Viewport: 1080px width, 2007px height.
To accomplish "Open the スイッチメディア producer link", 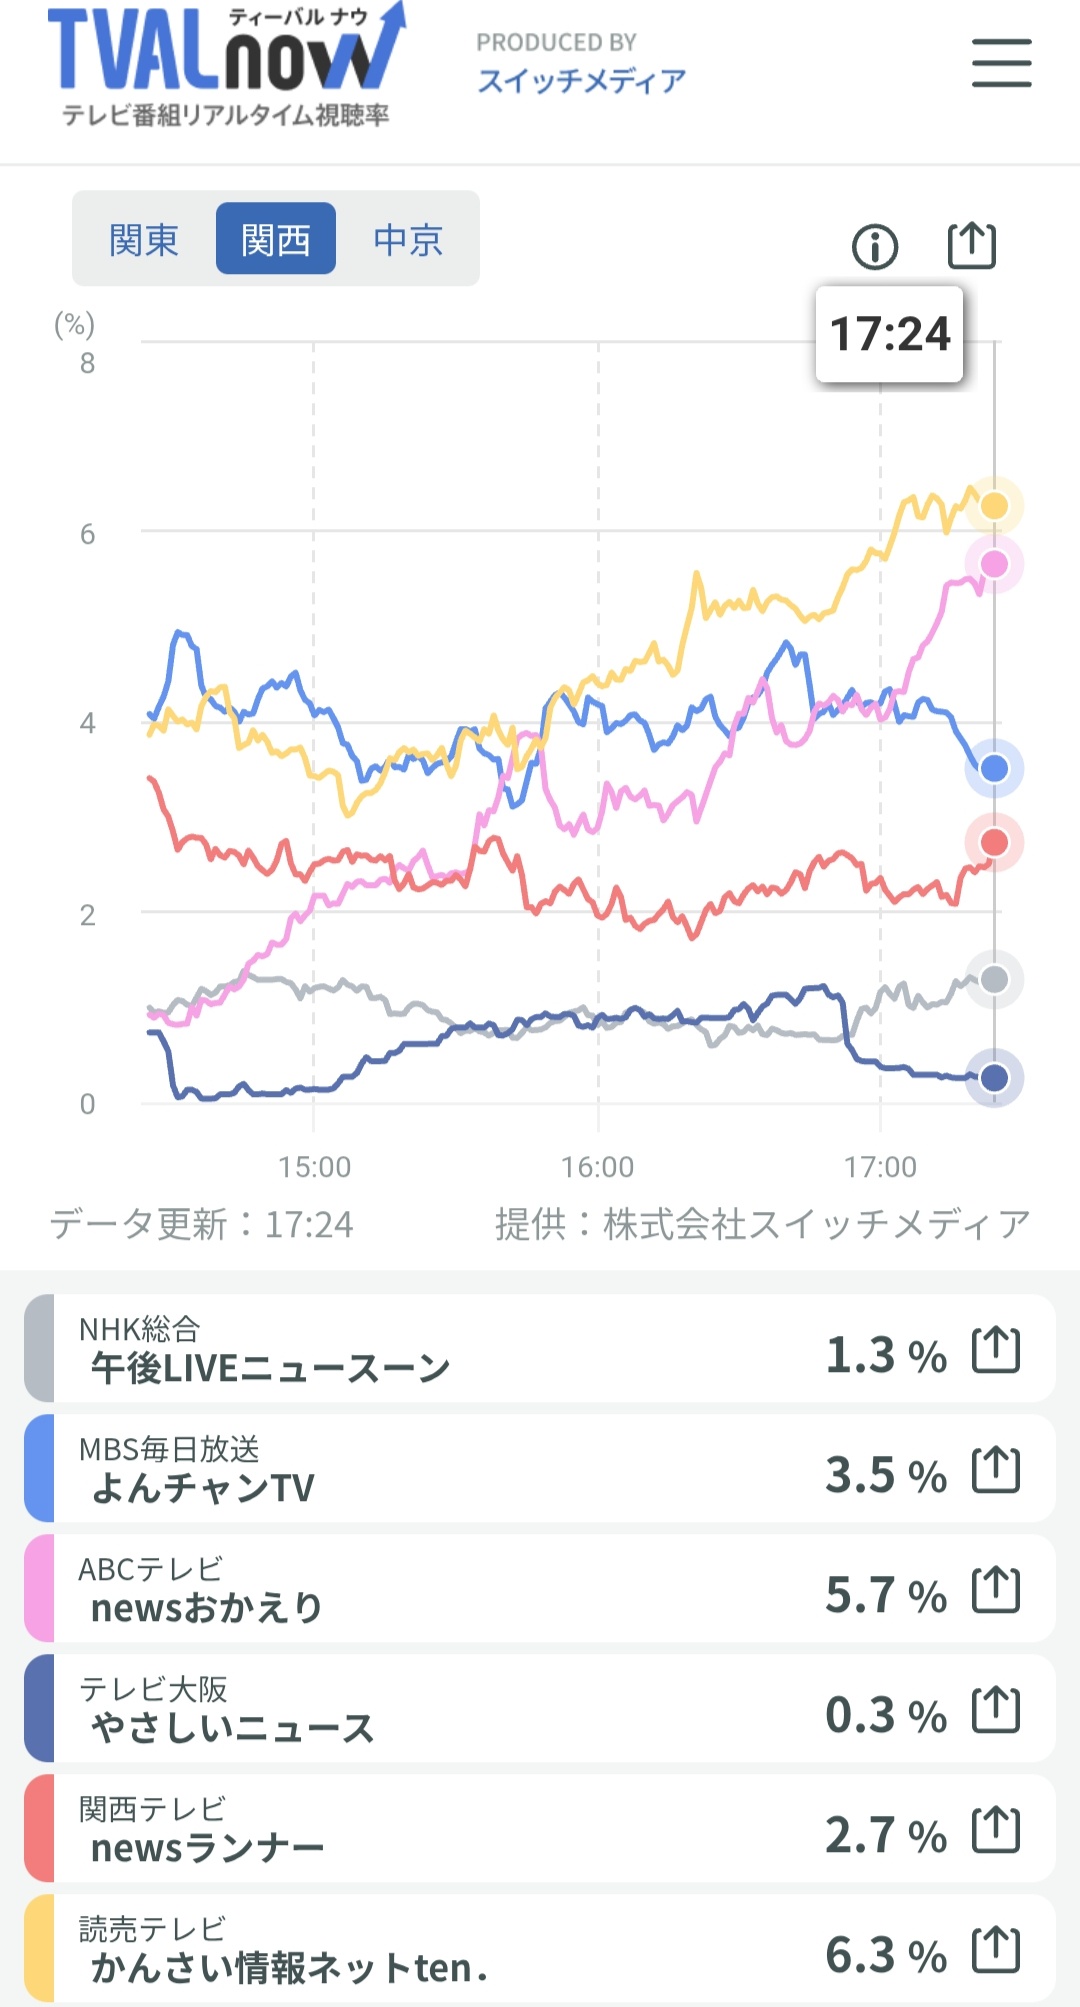I will click(x=582, y=80).
